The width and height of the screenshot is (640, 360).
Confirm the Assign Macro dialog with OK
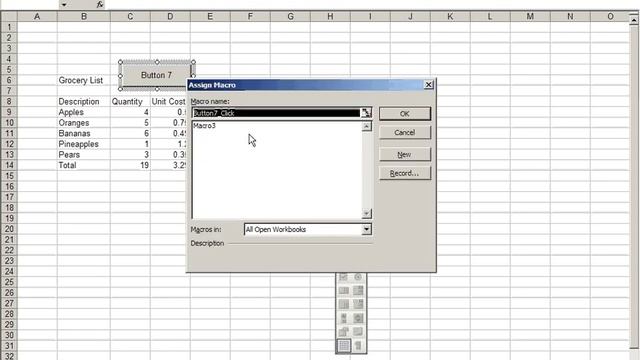[404, 113]
